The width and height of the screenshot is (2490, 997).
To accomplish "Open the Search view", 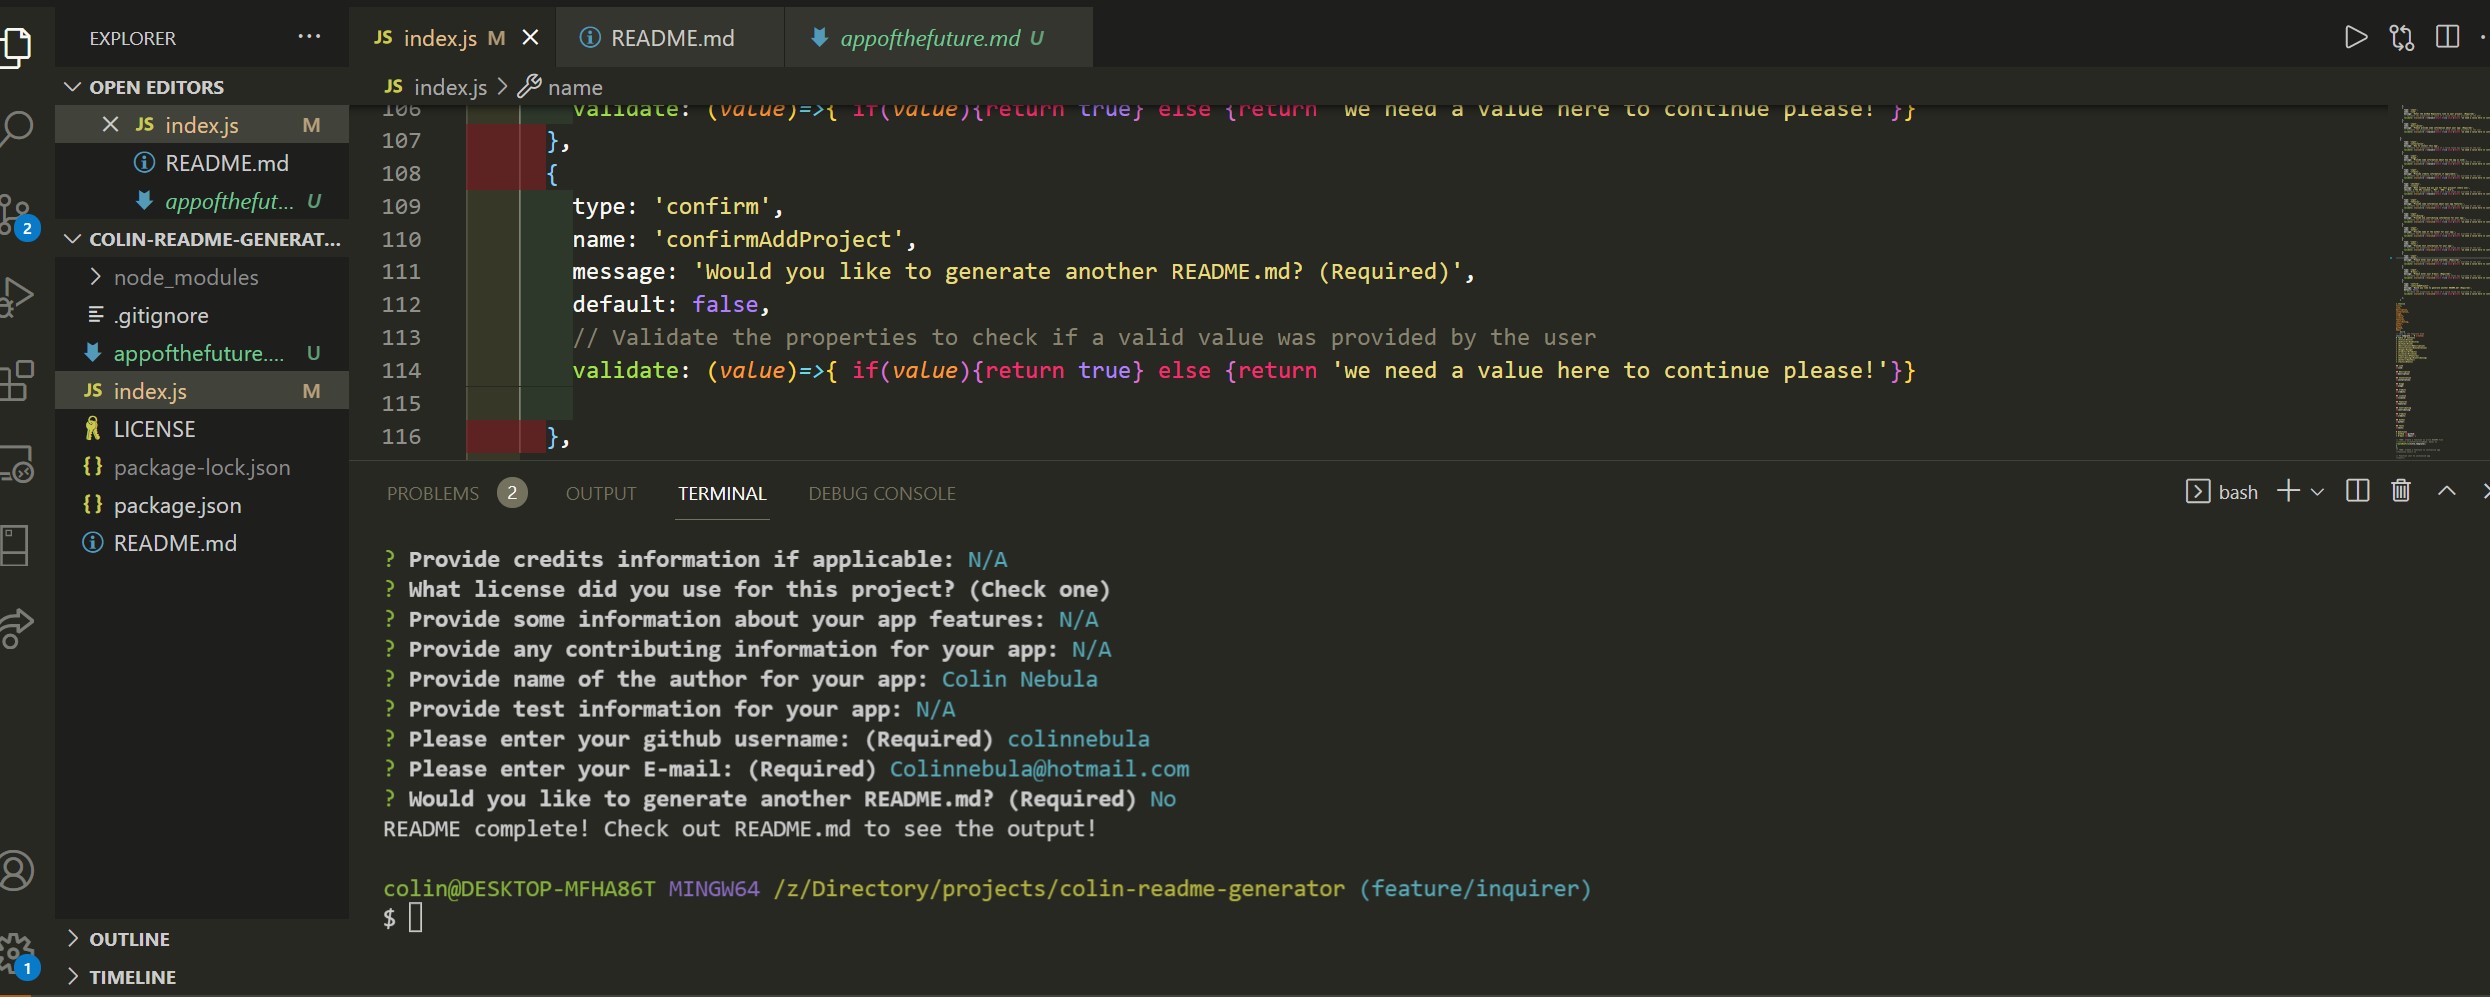I will pos(18,128).
